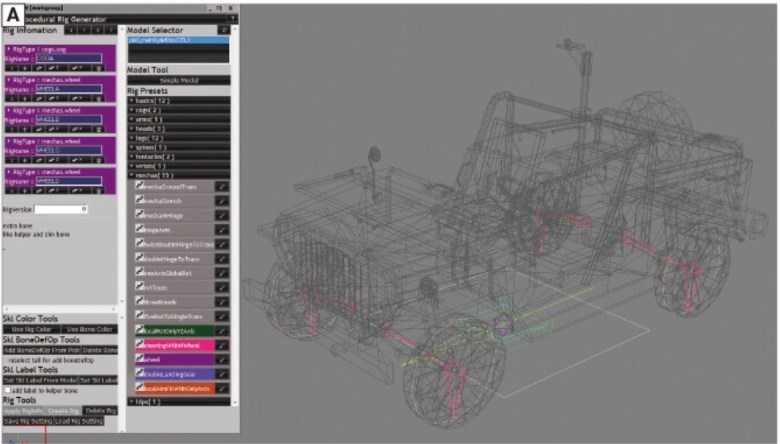Viewport: 780px width, 444px height.
Task: Expand the legs preset category
Action: point(179,138)
